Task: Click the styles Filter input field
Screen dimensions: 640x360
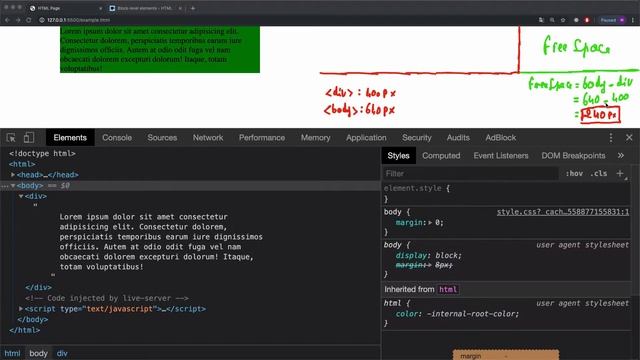Action: click(x=470, y=174)
